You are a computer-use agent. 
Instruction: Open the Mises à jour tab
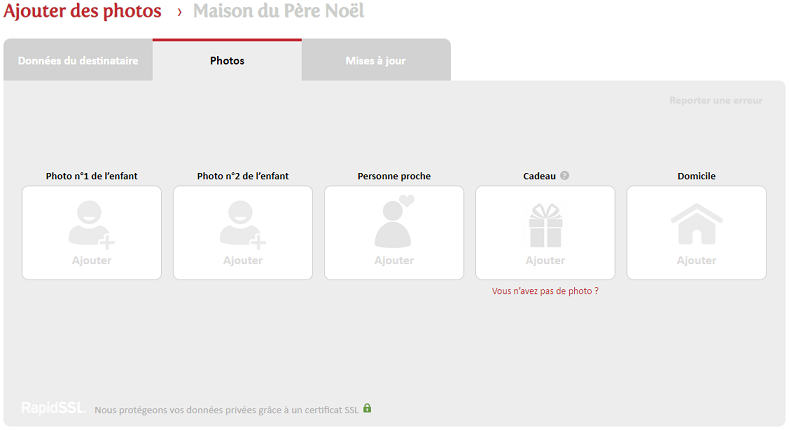point(376,60)
